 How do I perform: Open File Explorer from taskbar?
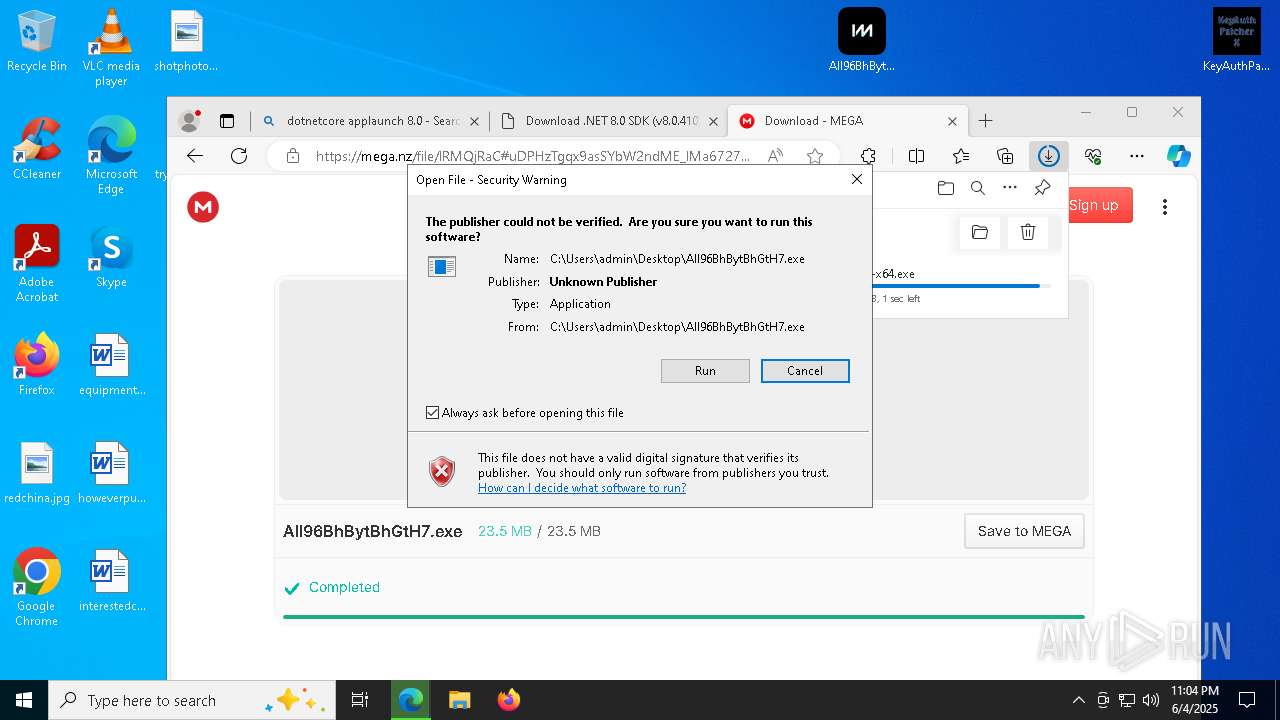click(459, 700)
